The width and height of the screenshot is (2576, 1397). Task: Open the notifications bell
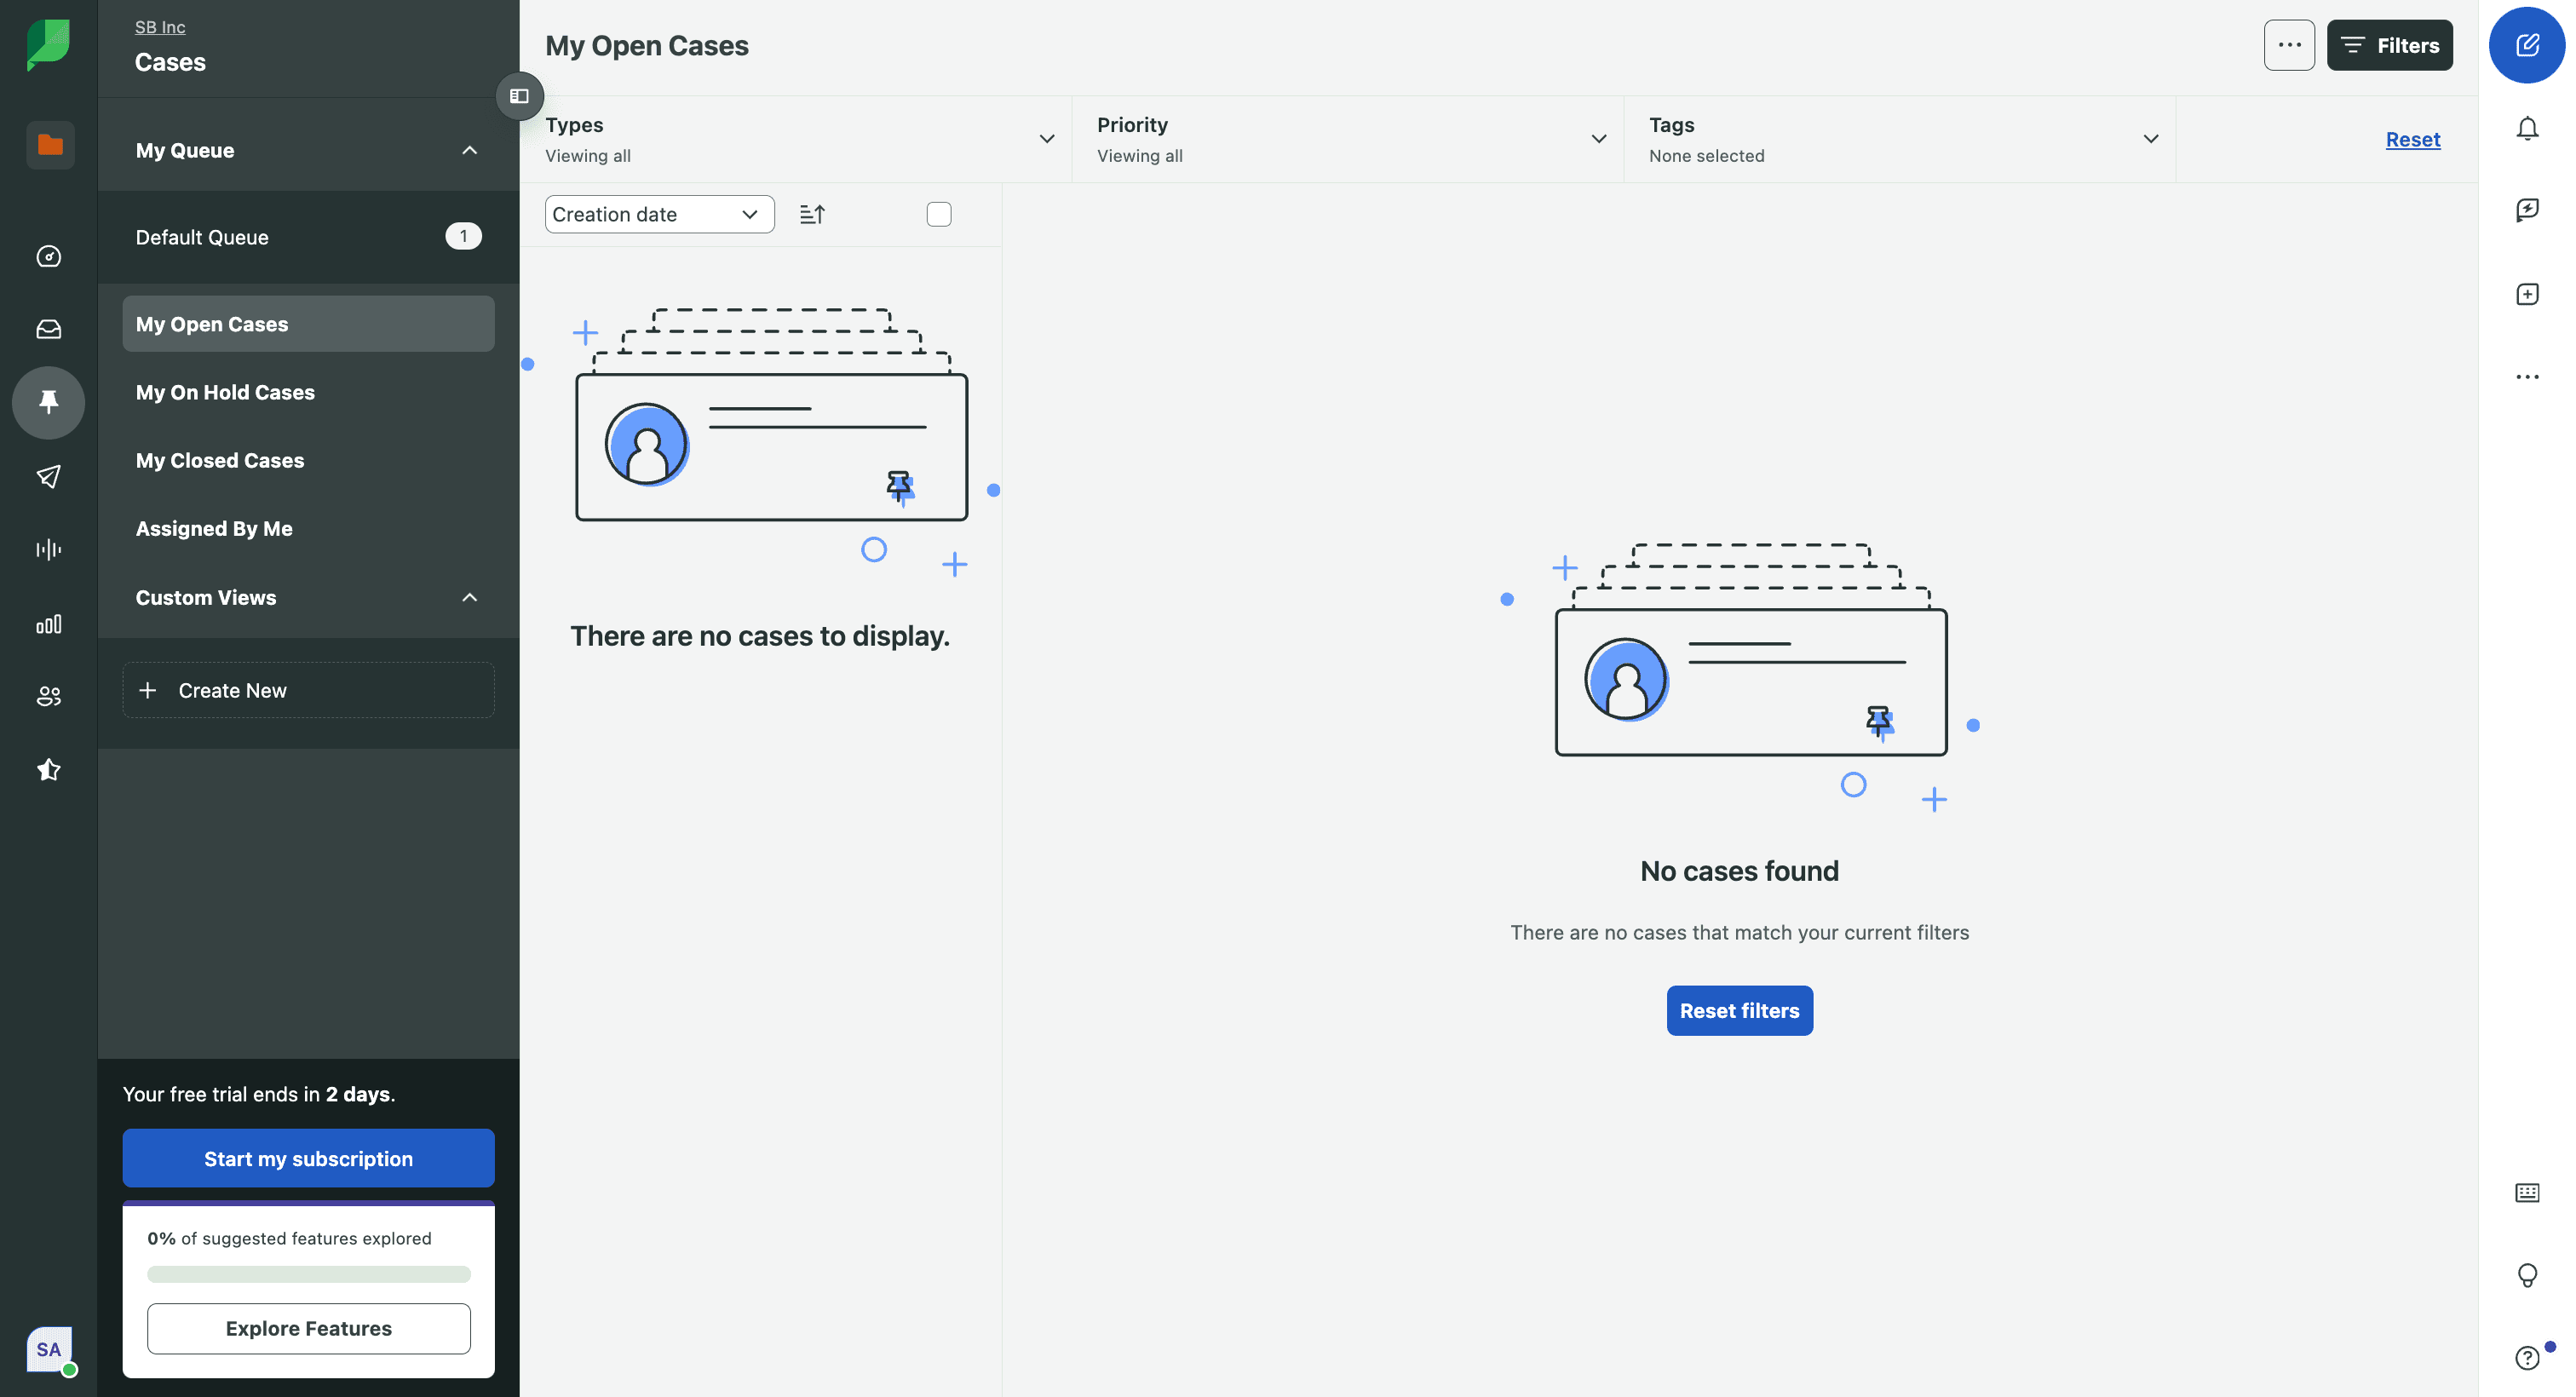(x=2526, y=129)
